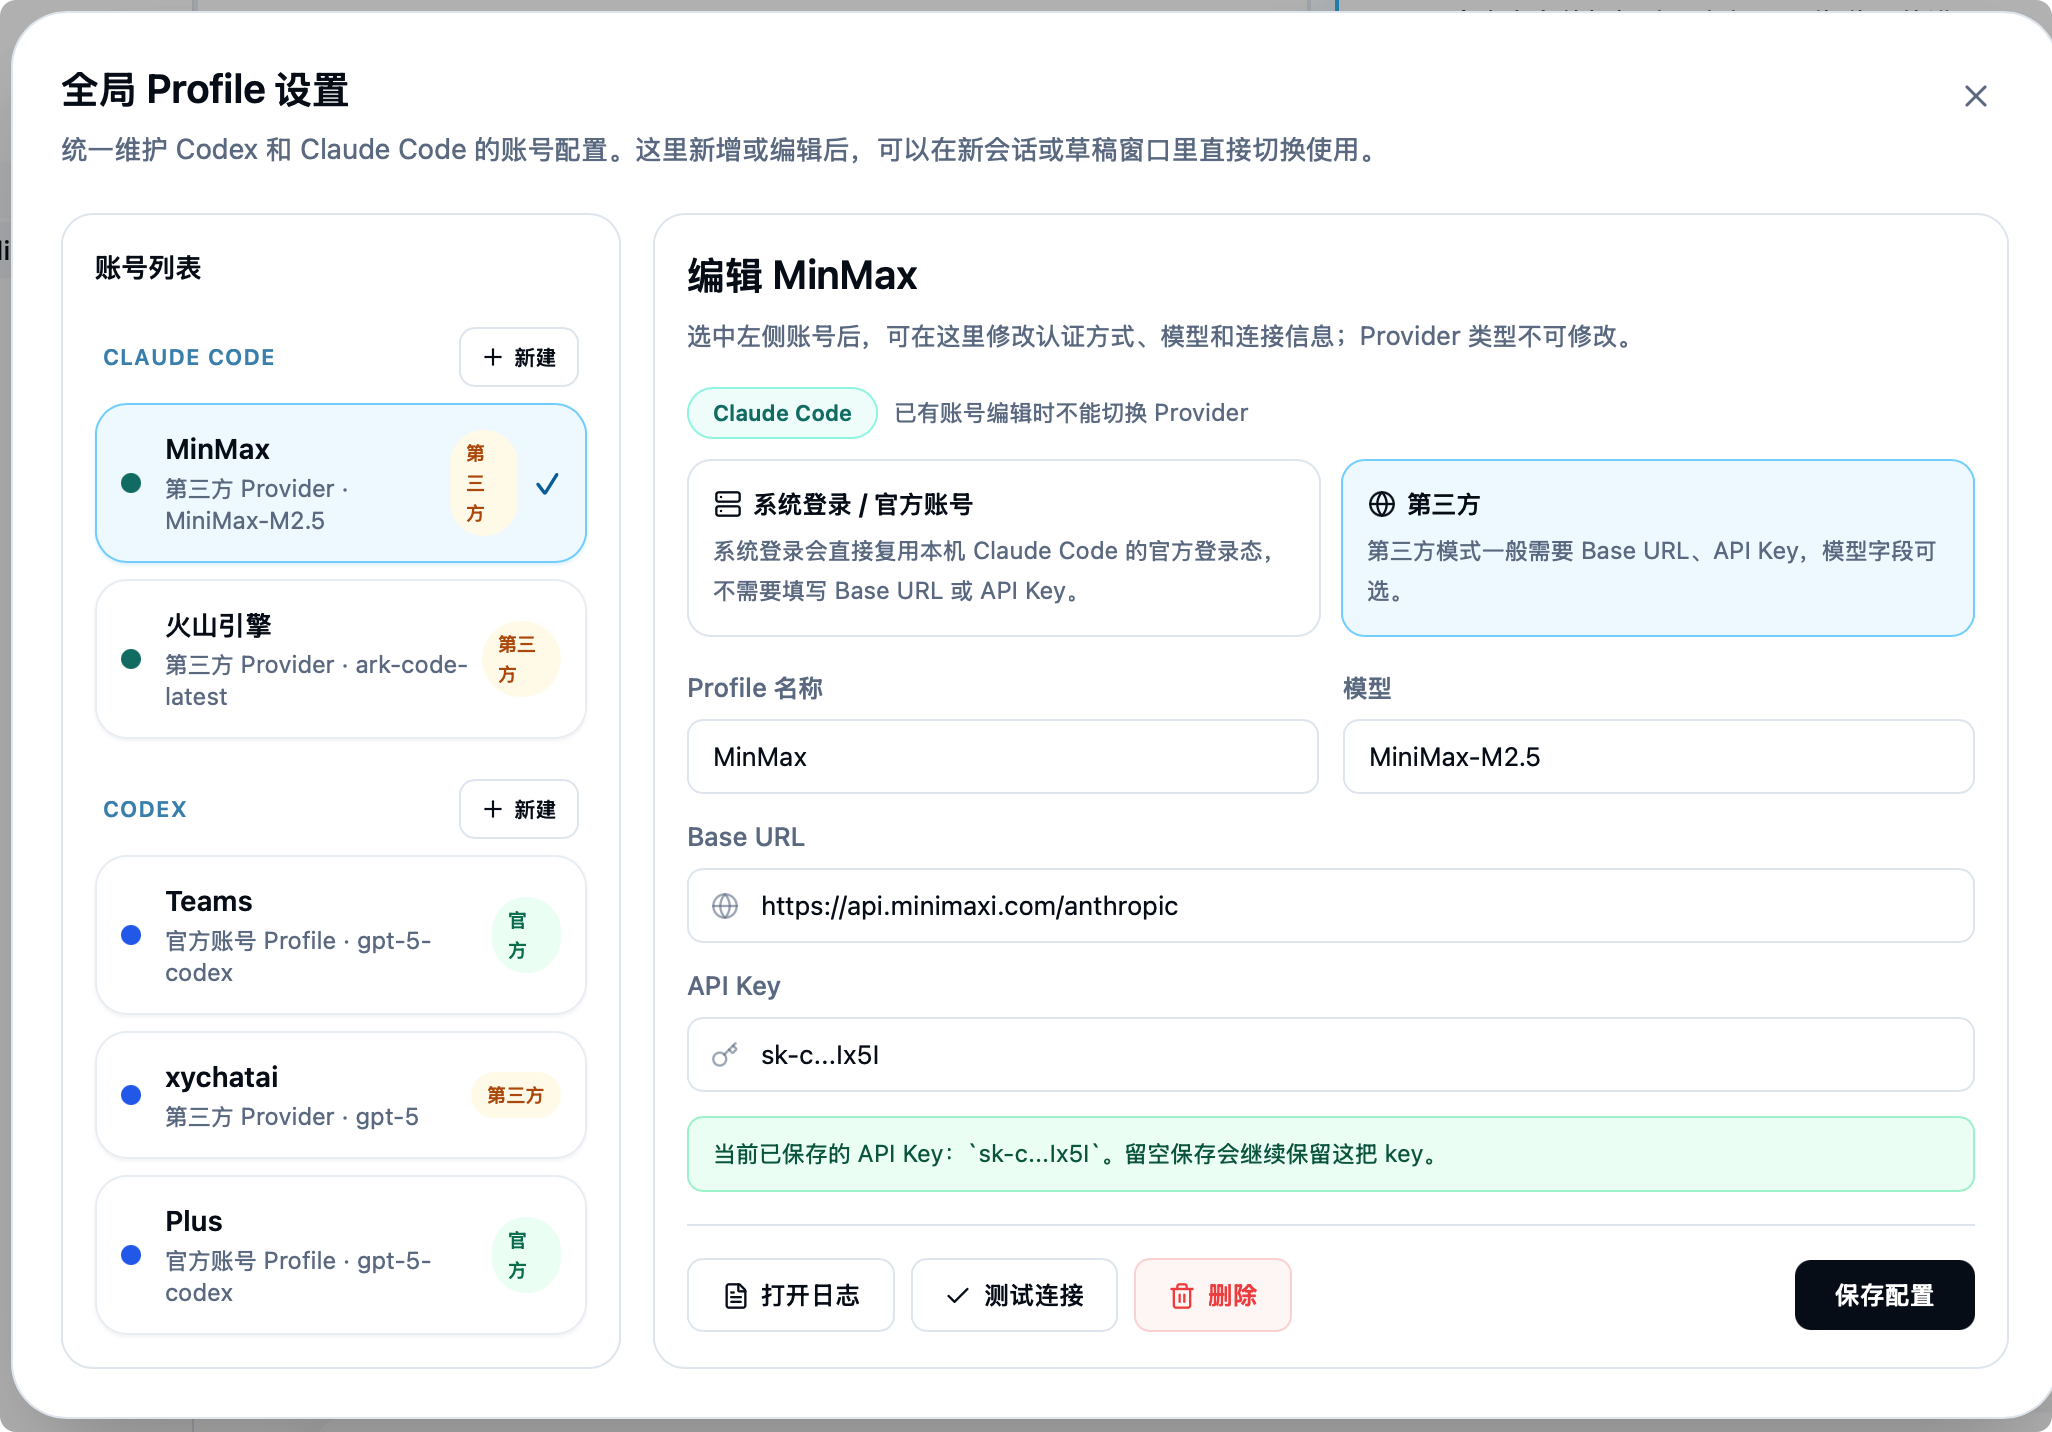The height and width of the screenshot is (1432, 2052).
Task: Select 第三方 authentication mode card
Action: 1657,548
